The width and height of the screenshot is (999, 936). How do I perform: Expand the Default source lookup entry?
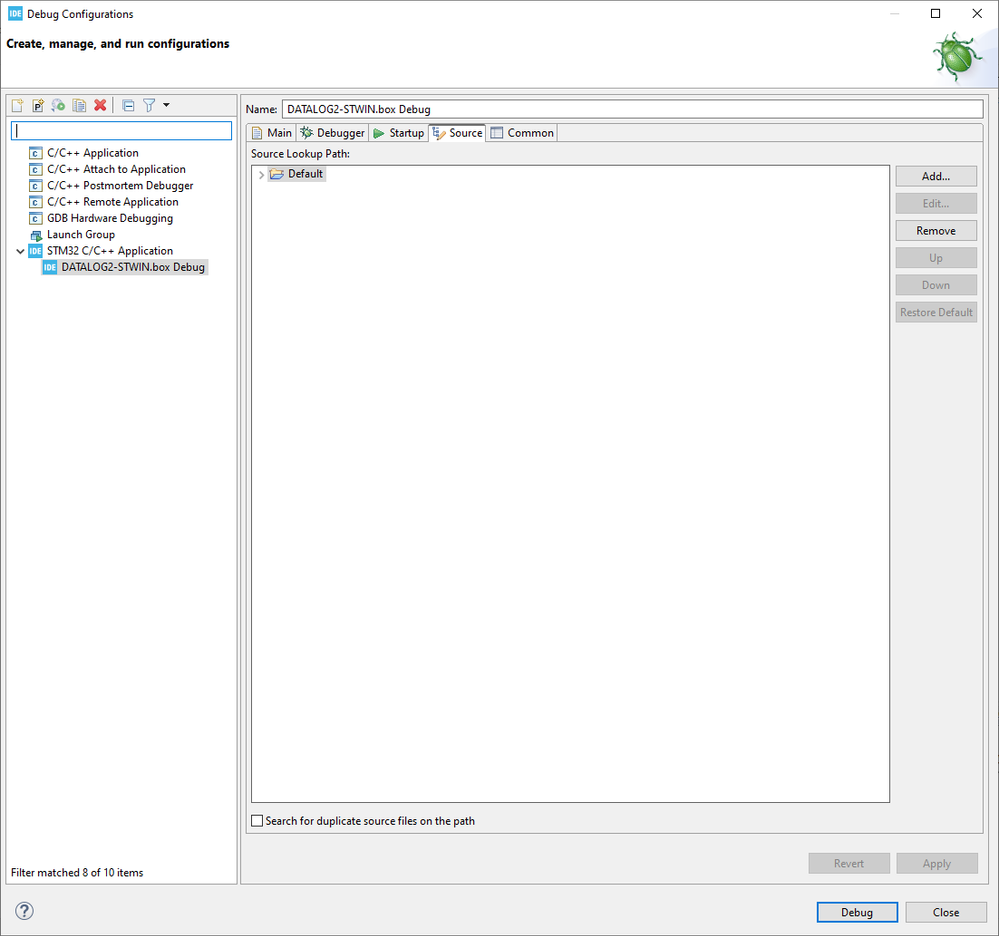point(261,174)
